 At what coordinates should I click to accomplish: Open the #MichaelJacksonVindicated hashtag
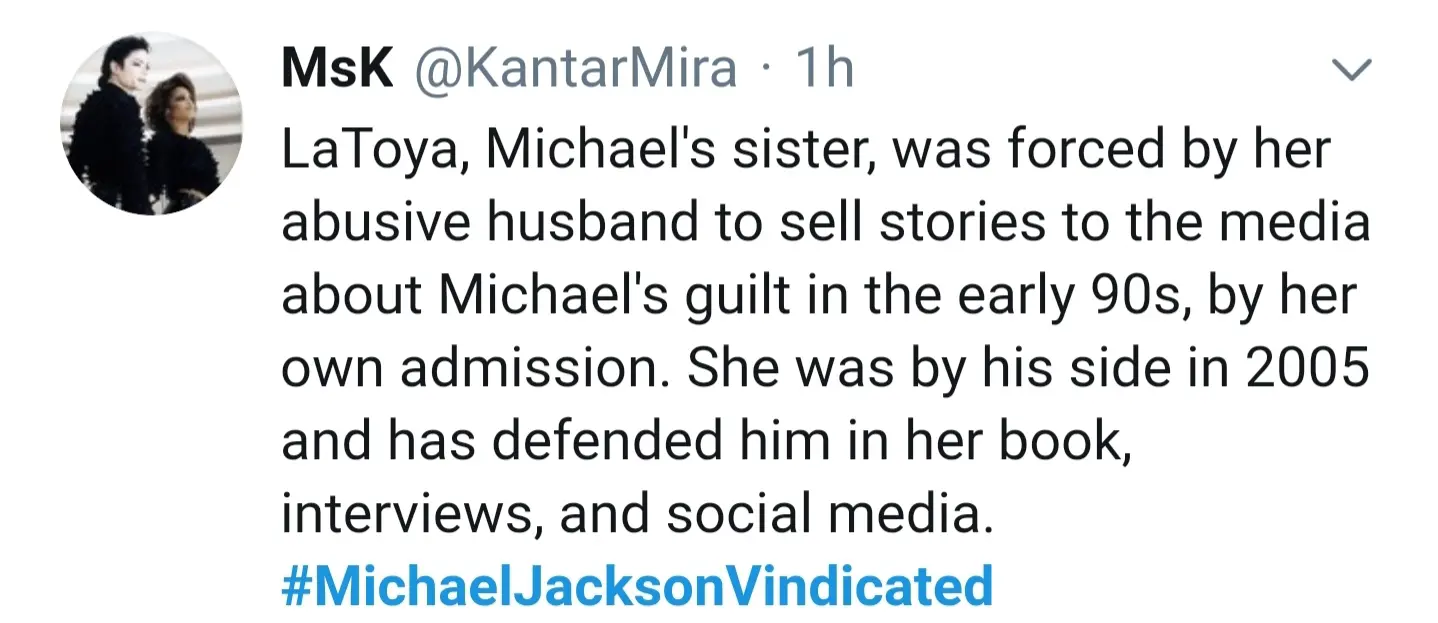tap(637, 586)
